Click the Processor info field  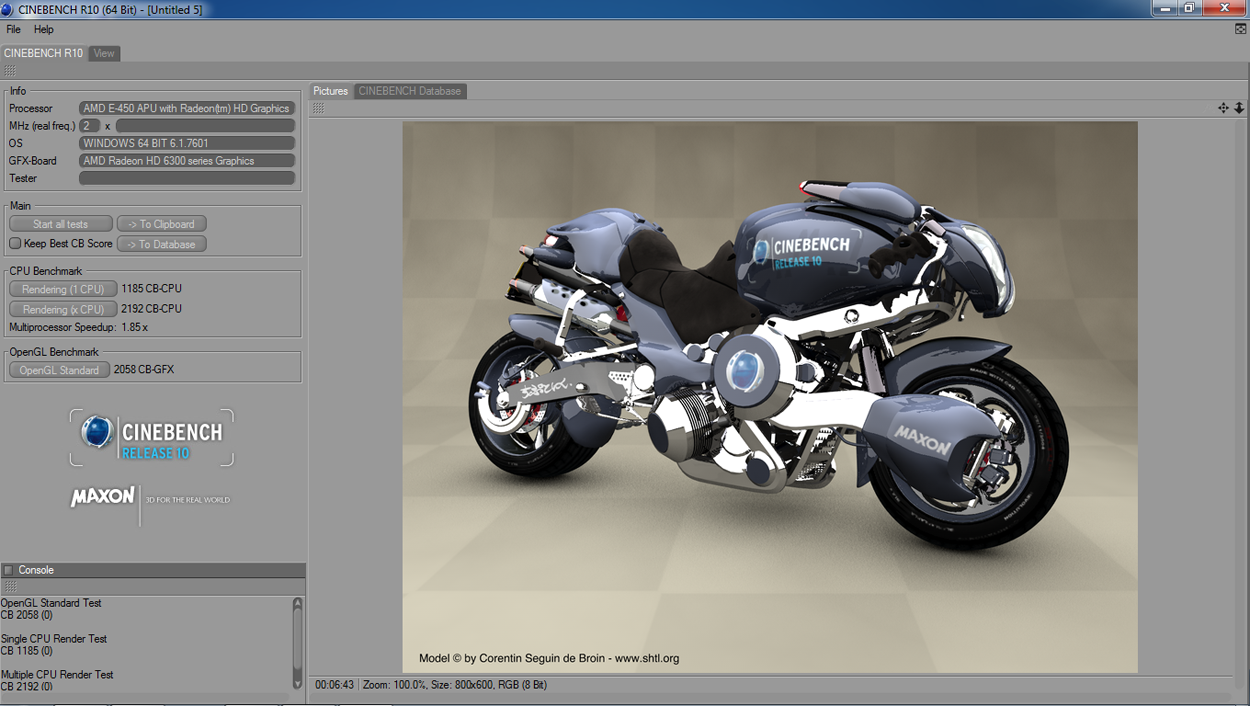click(x=187, y=108)
